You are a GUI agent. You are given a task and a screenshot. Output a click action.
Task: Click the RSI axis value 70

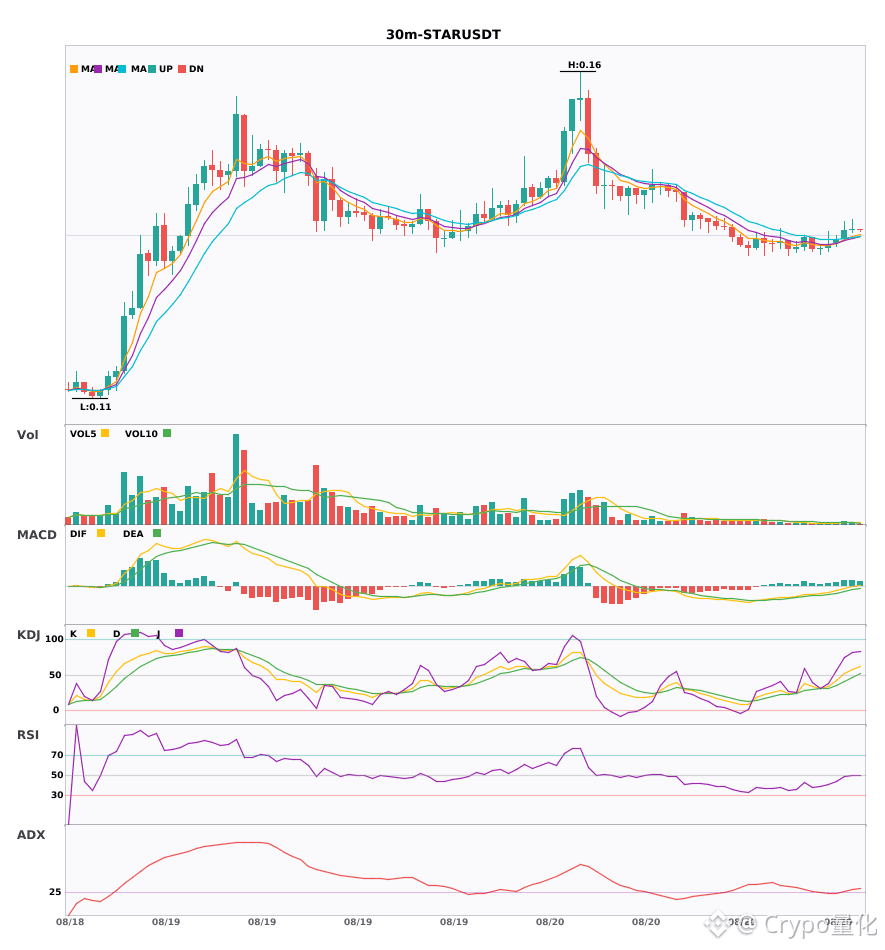click(x=58, y=755)
